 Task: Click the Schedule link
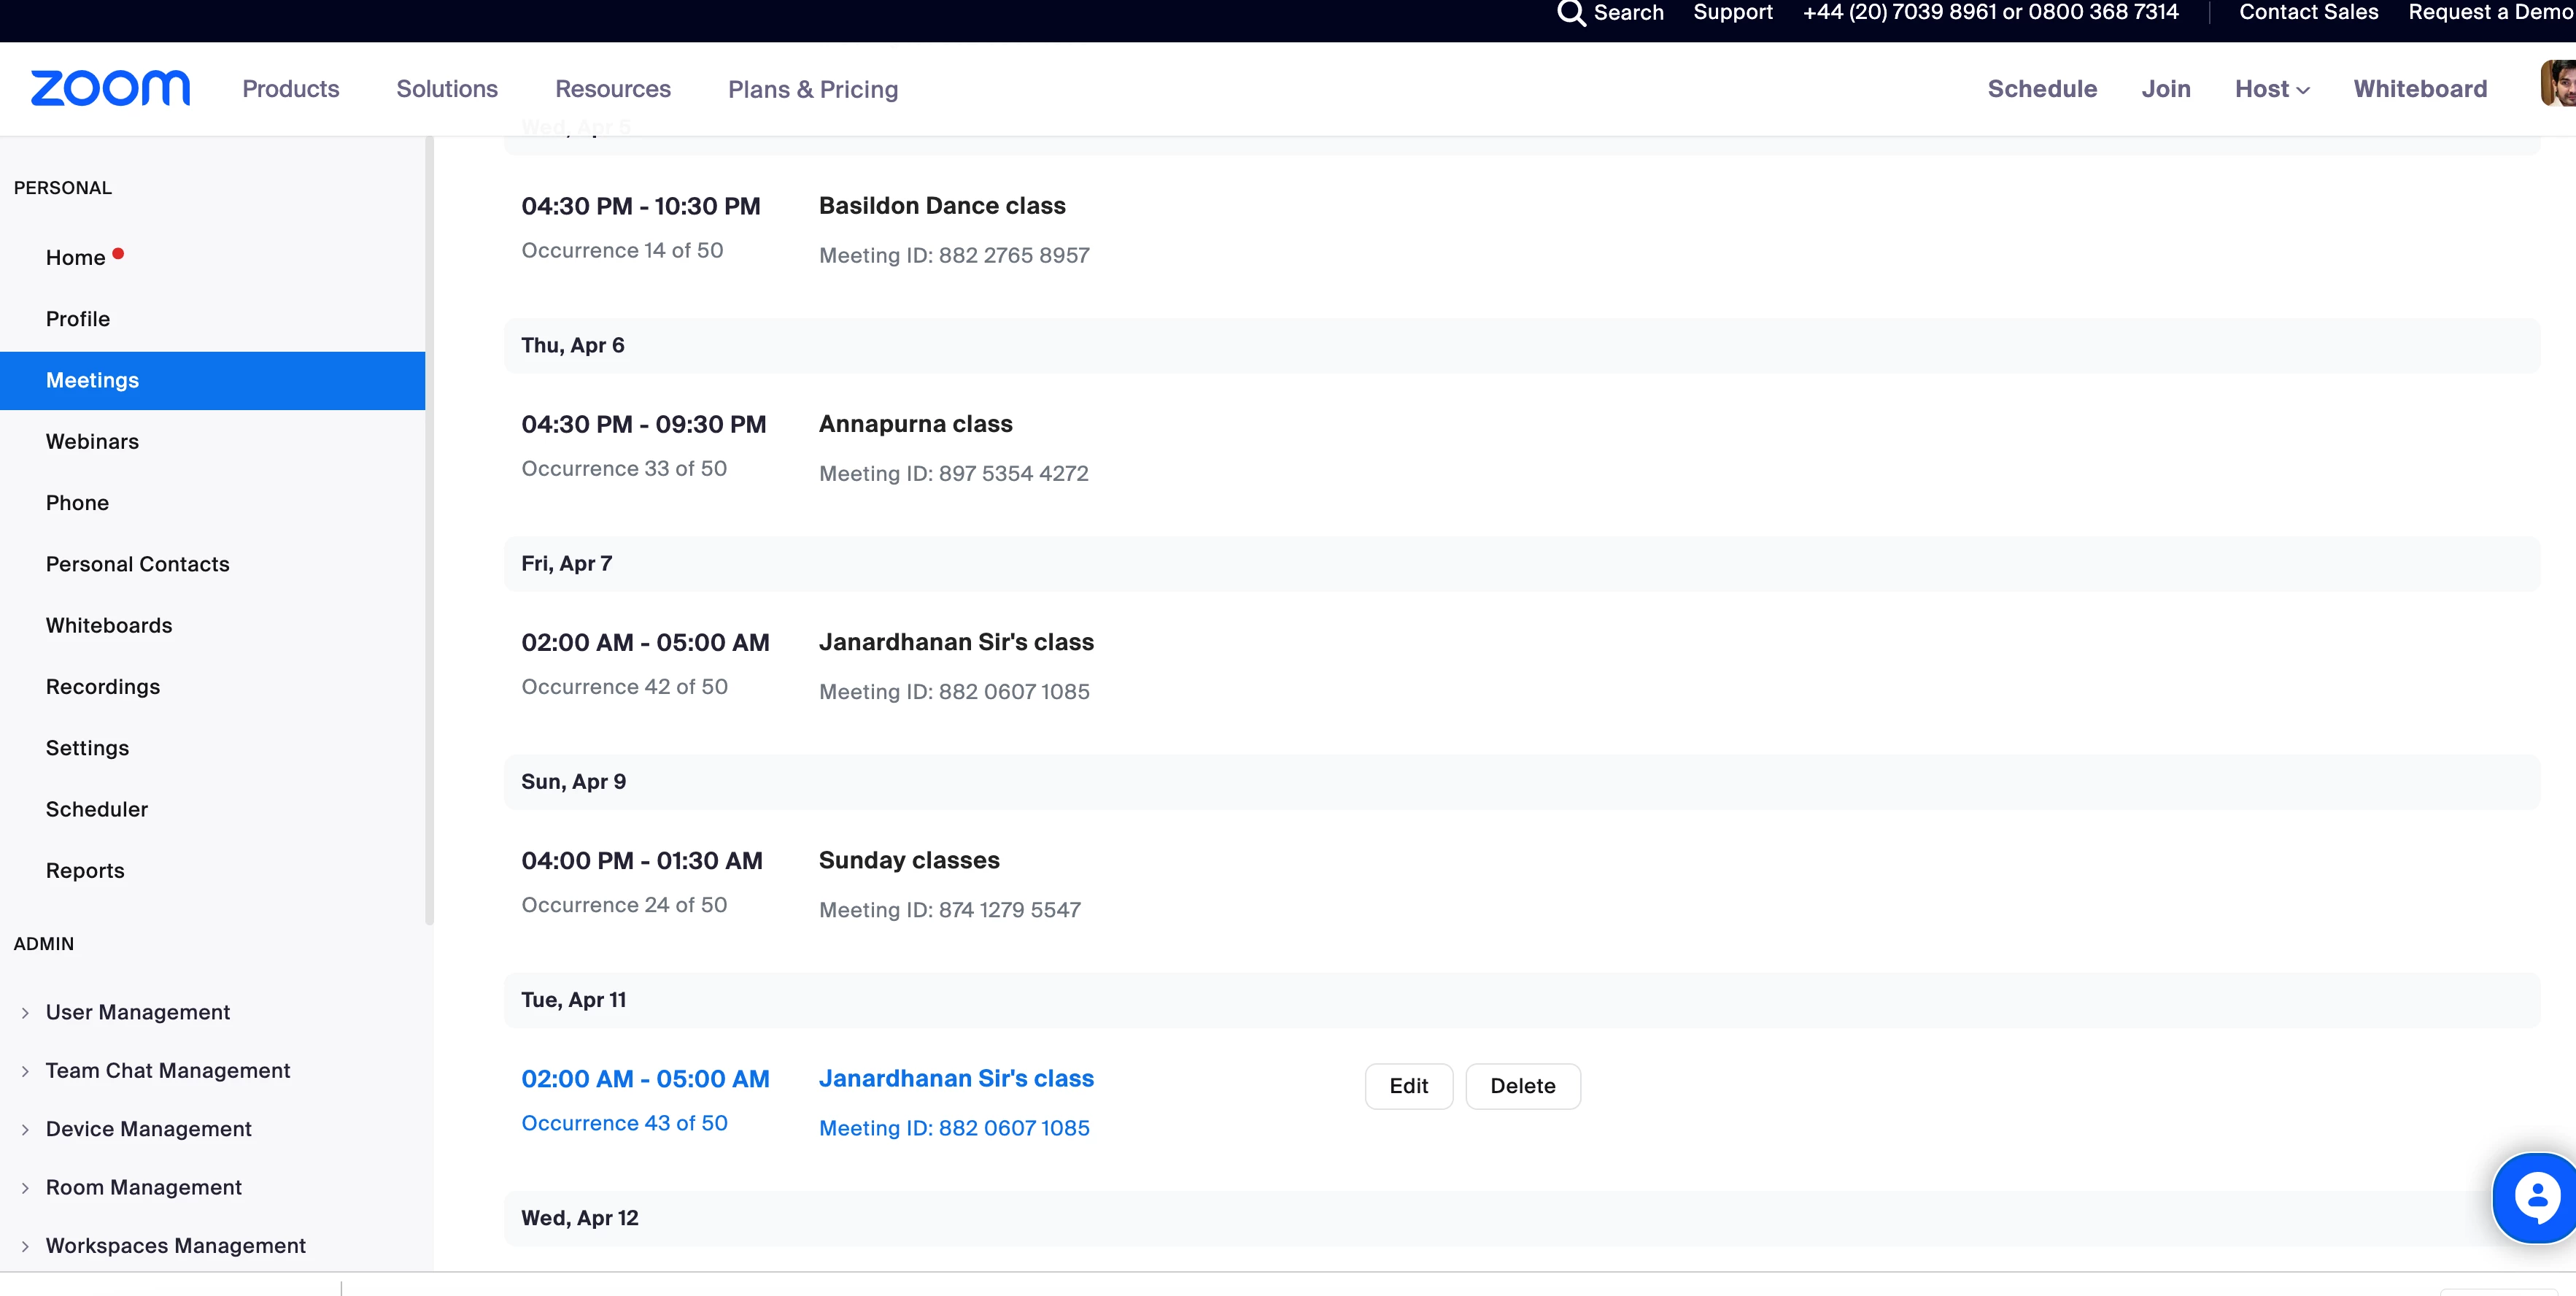click(2042, 89)
